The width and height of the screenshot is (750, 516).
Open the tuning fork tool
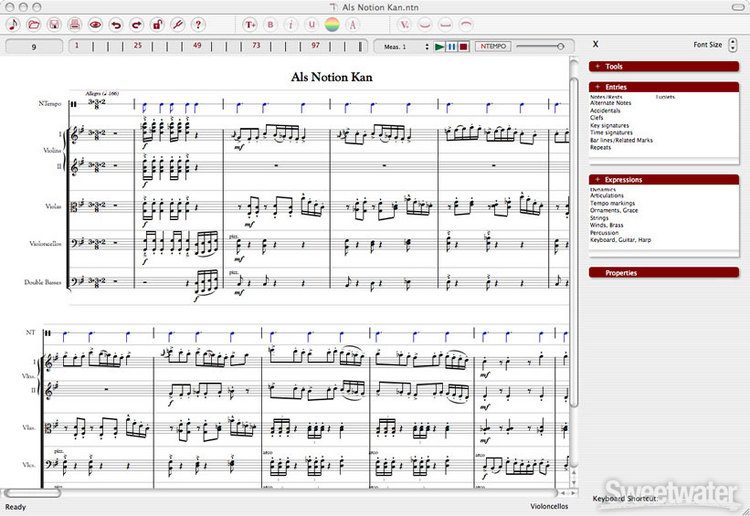pyautogui.click(x=177, y=24)
